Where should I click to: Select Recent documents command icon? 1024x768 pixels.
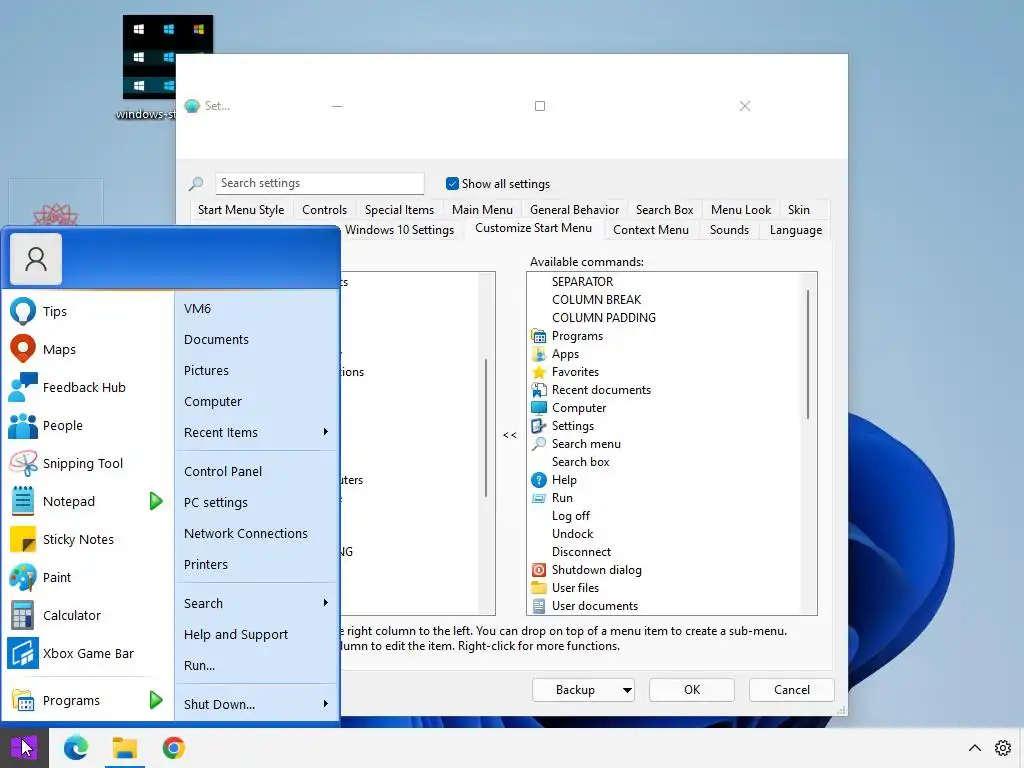[x=539, y=390]
